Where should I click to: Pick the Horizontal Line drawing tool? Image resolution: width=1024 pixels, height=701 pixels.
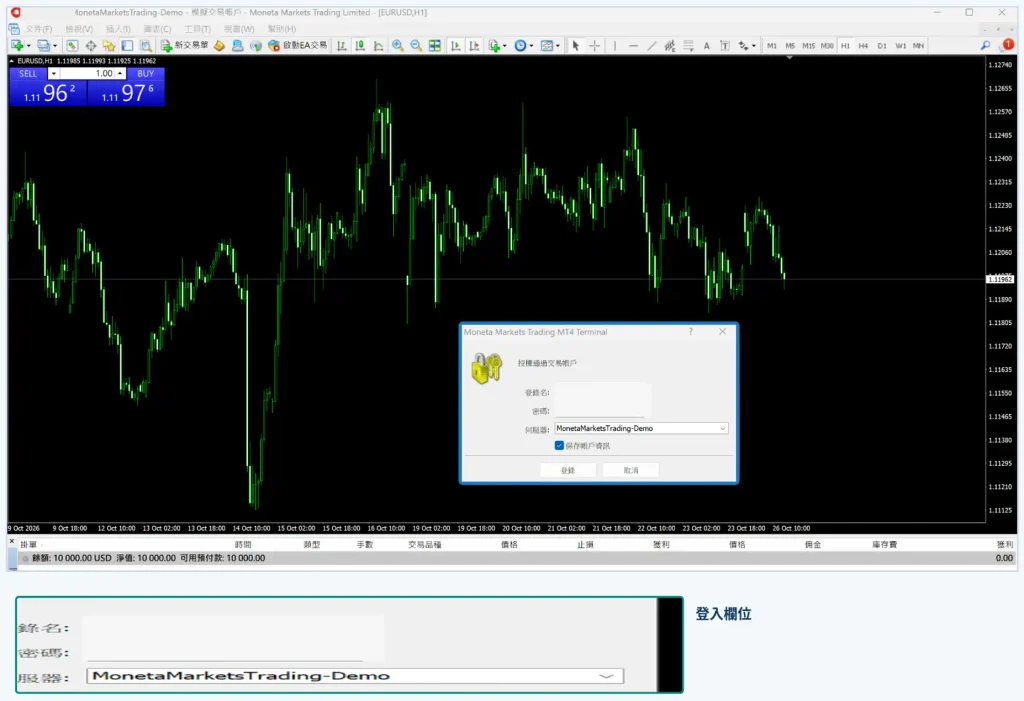[x=633, y=46]
